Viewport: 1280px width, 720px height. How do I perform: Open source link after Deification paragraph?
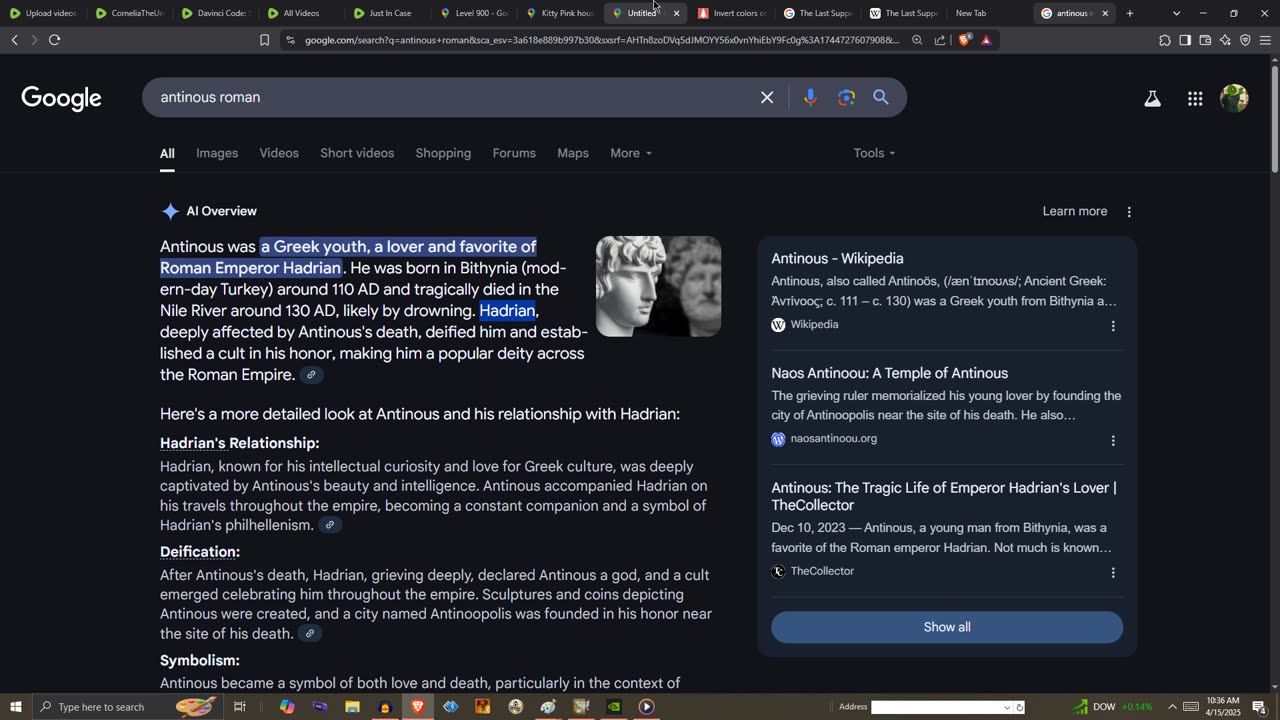point(310,633)
